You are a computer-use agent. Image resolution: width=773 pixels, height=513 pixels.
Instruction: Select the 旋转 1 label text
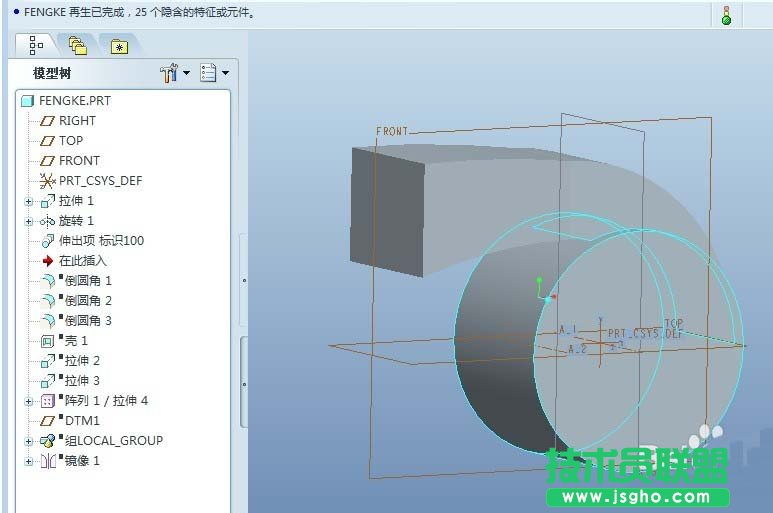click(x=76, y=221)
